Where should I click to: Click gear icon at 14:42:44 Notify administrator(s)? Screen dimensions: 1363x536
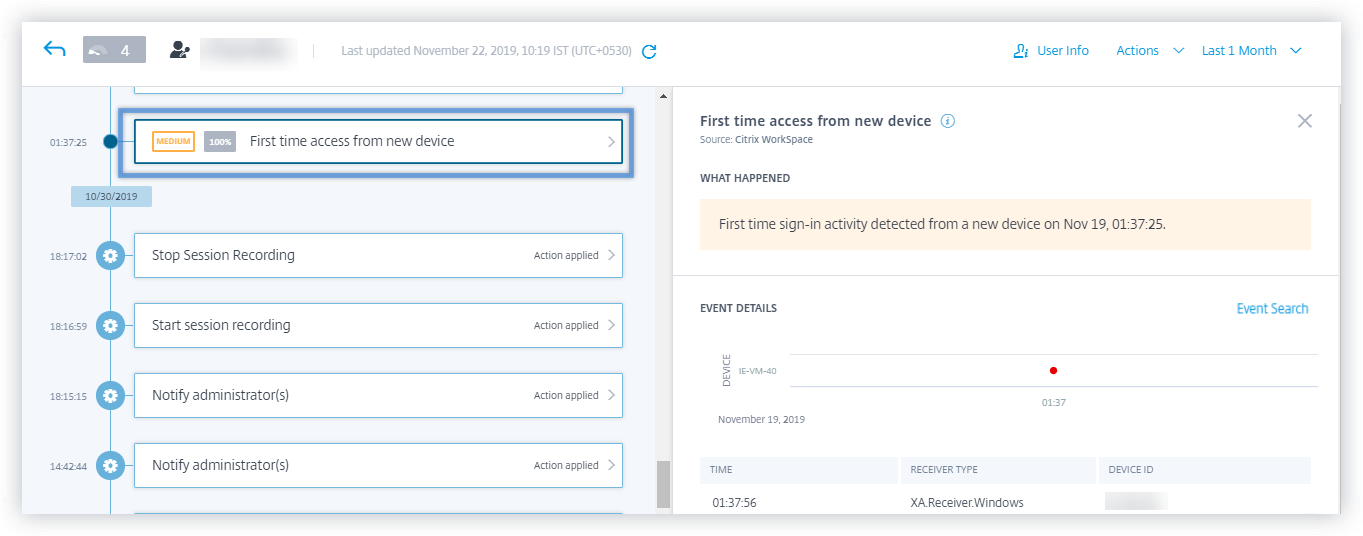click(x=110, y=465)
